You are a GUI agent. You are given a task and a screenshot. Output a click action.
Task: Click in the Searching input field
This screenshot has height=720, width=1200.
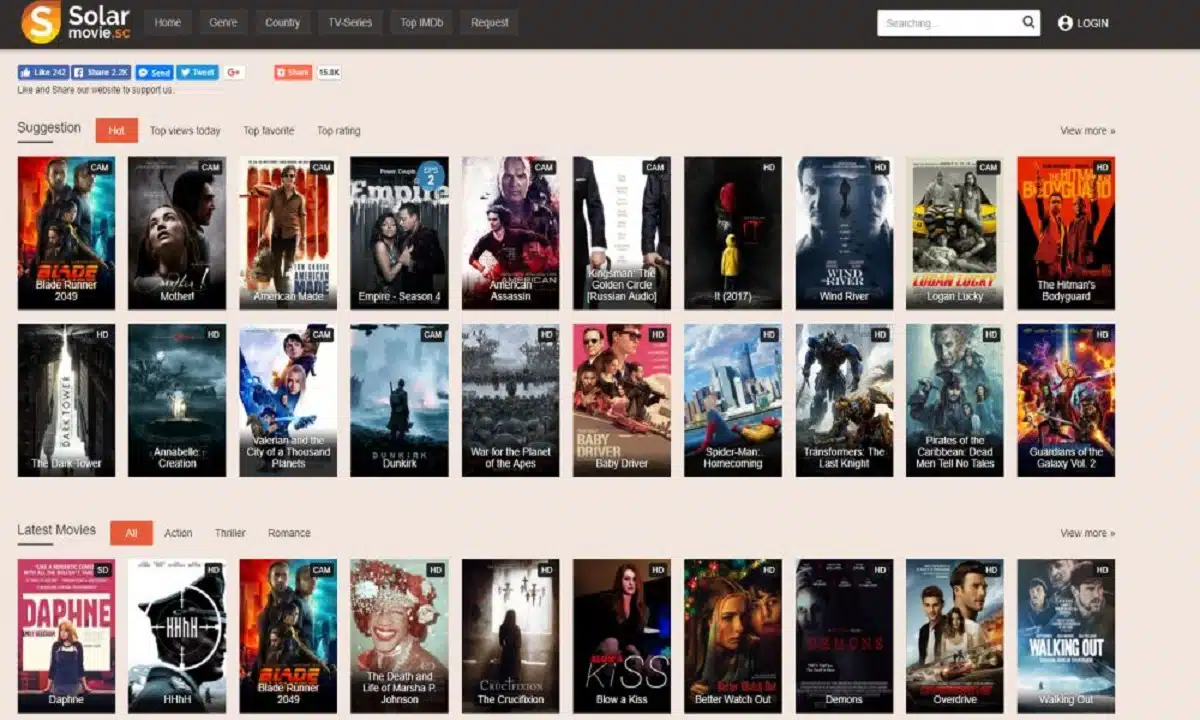(945, 23)
